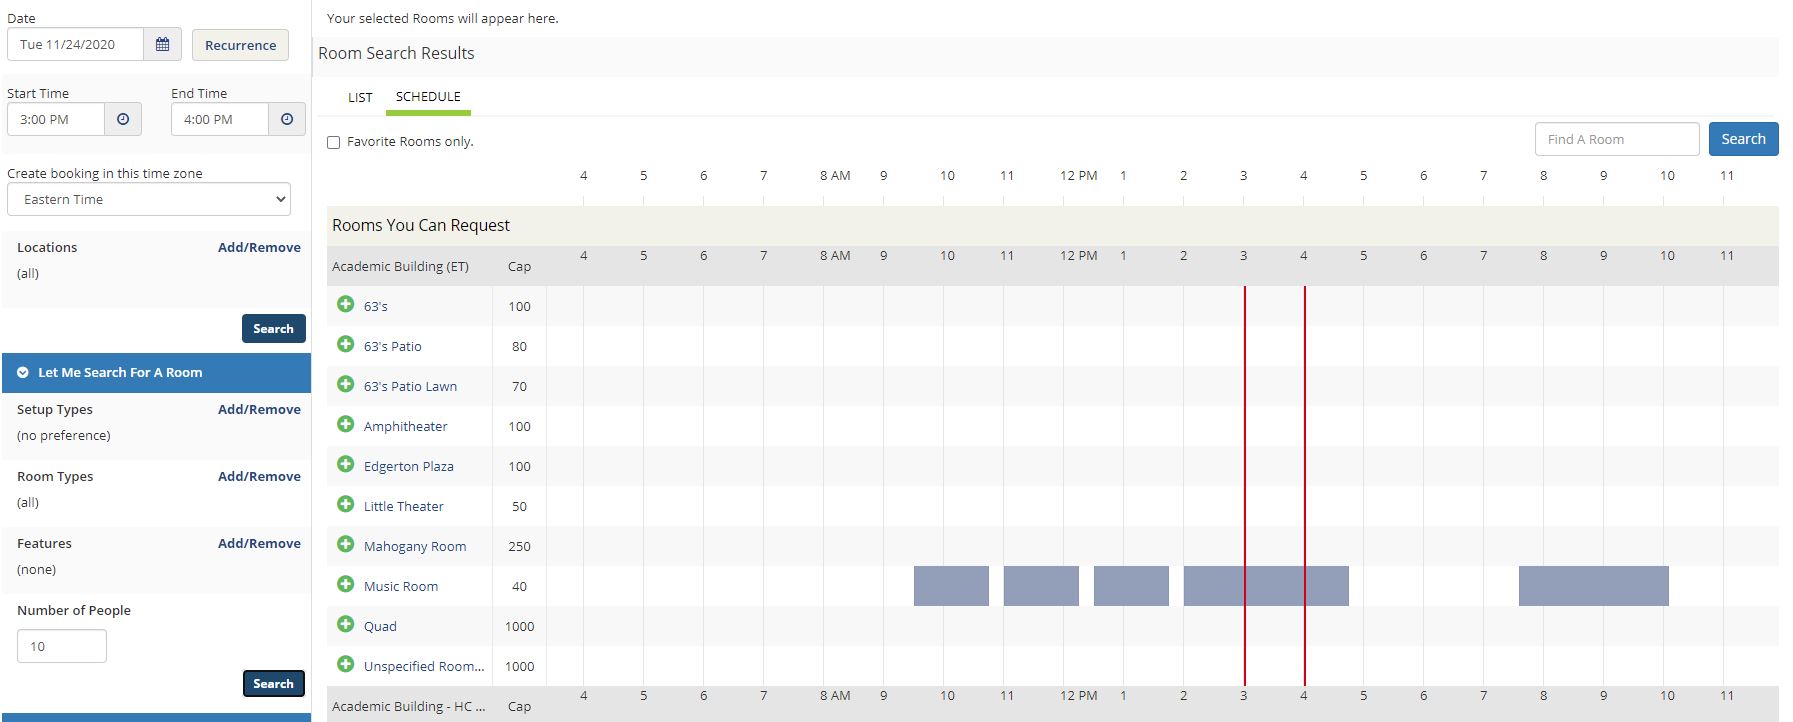Add the 63's Patio room
Viewport: 1793px width, 722px height.
(346, 344)
